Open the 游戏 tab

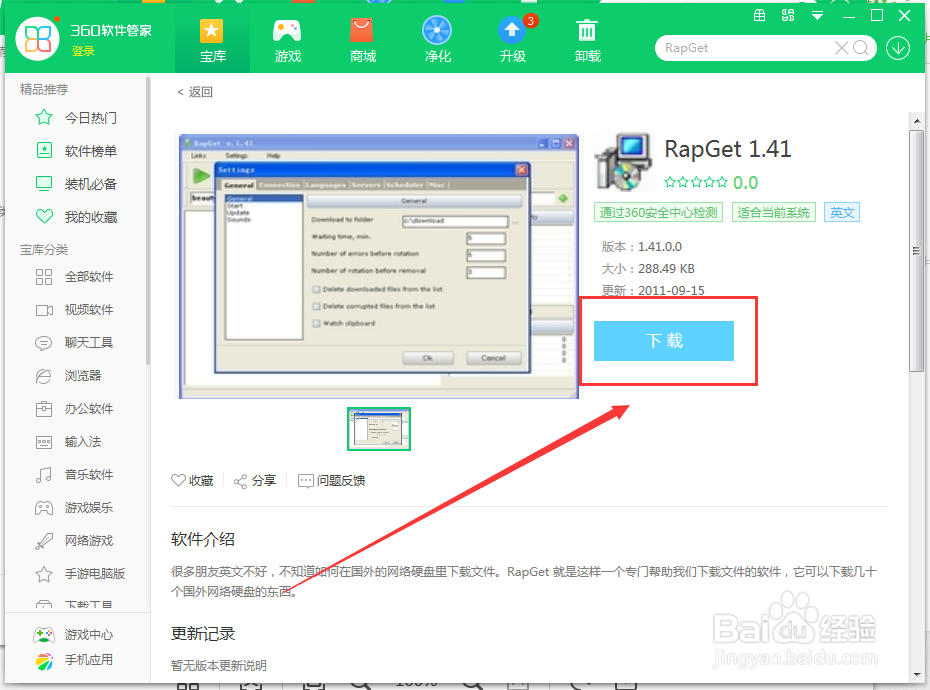(x=288, y=40)
